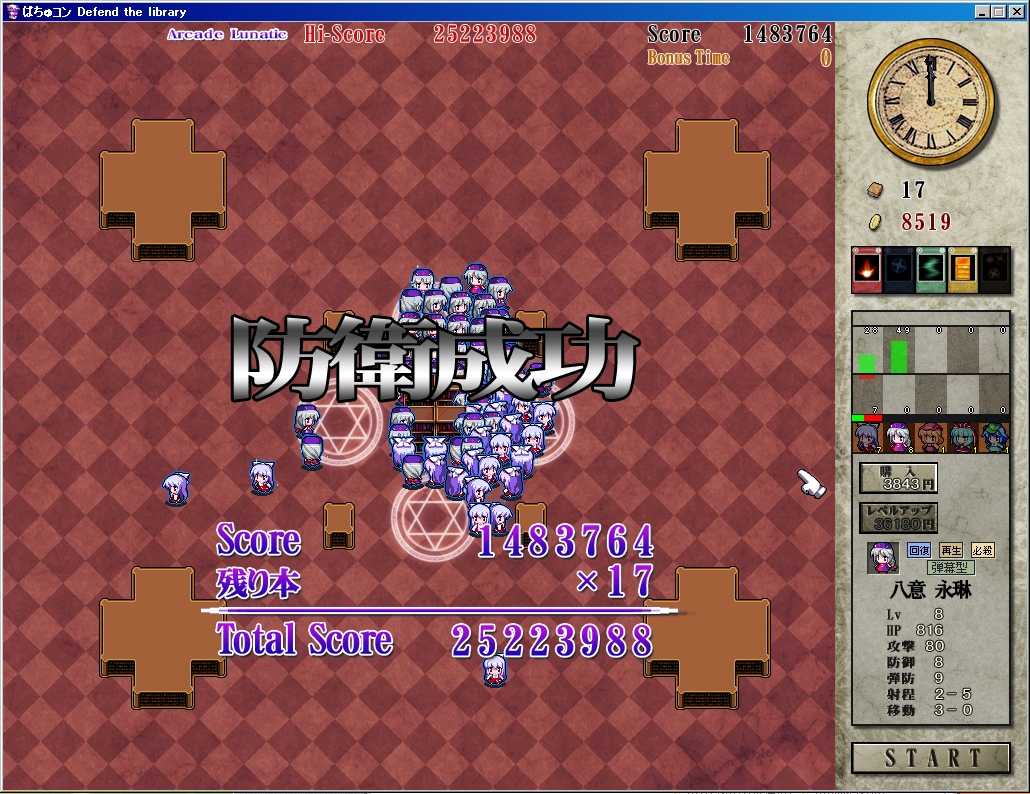Click Eirin's portrait in the detail panel
The height and width of the screenshot is (794, 1030).
882,558
